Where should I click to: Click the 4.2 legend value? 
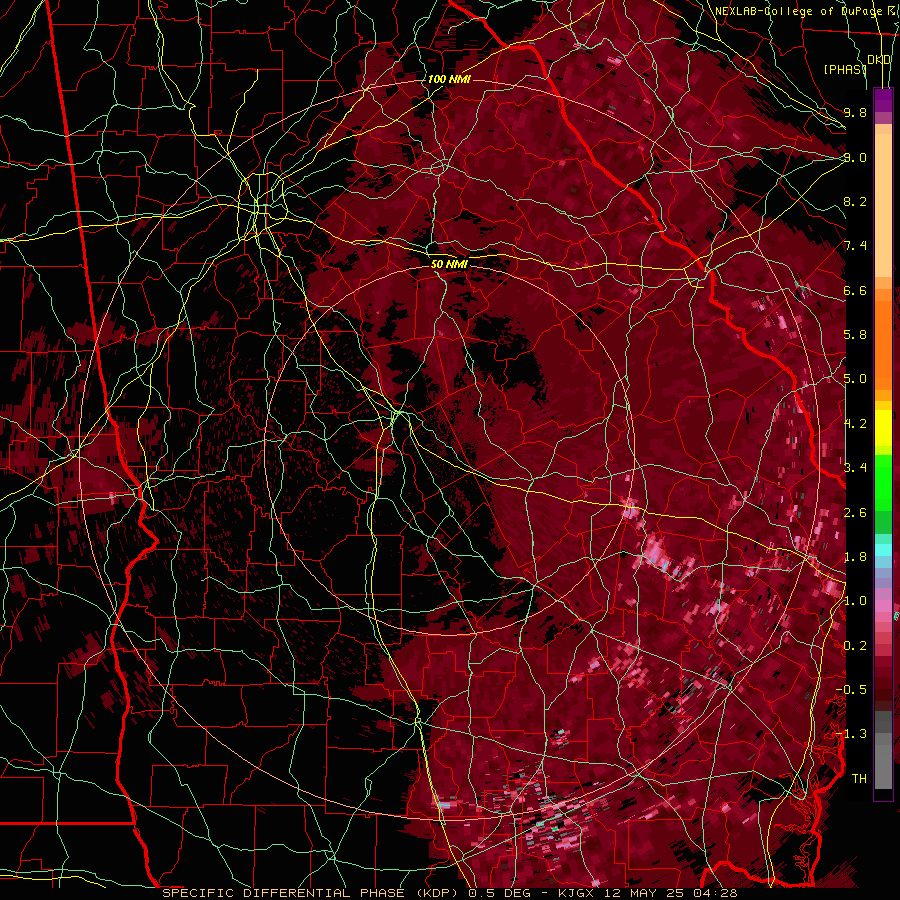[x=855, y=424]
